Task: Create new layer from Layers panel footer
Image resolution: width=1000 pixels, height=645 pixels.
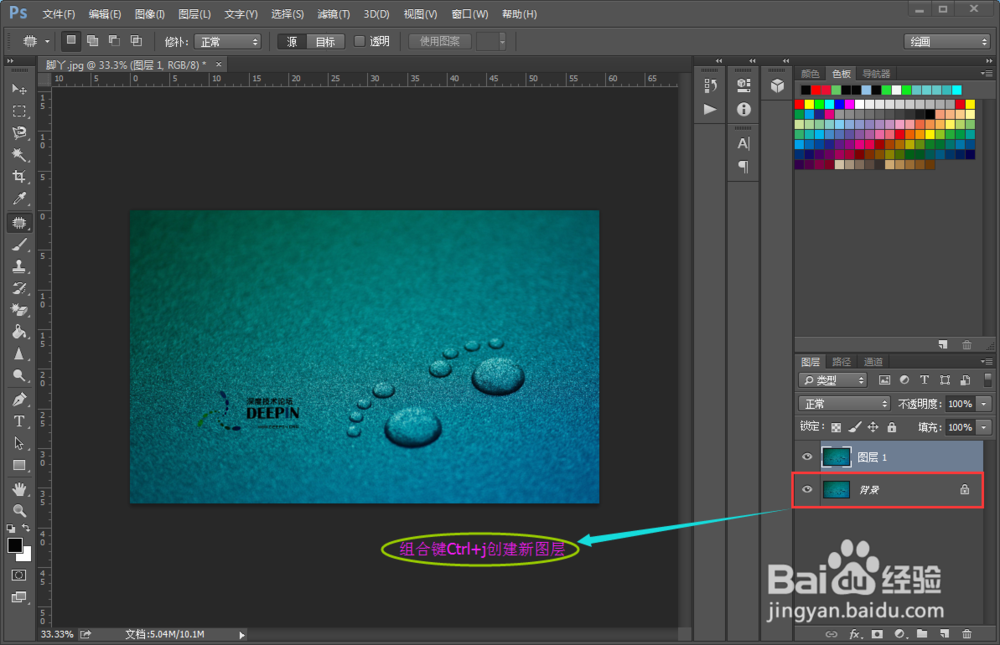Action: click(x=945, y=634)
